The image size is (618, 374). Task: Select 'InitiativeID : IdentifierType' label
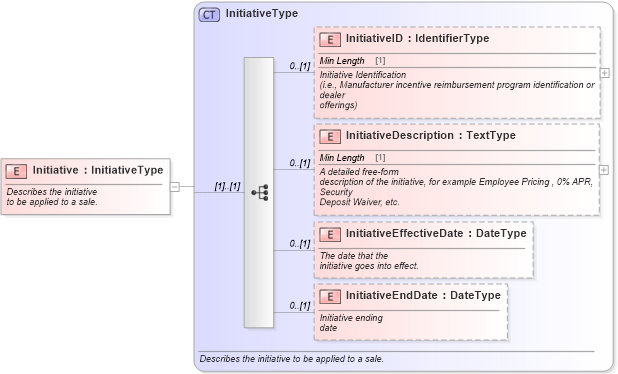tap(417, 38)
